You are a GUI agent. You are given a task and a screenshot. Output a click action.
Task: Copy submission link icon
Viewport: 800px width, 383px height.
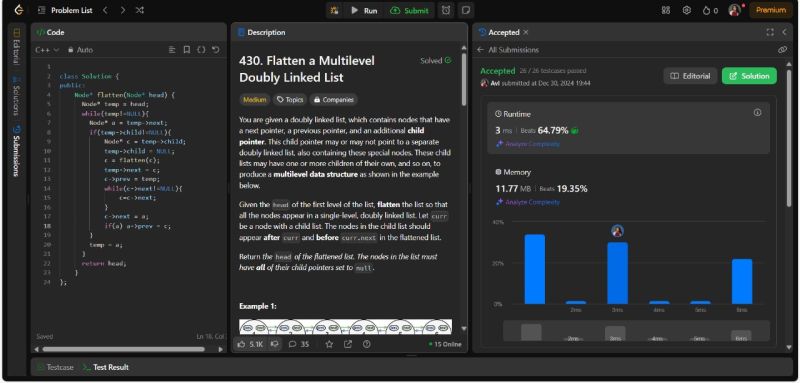782,50
